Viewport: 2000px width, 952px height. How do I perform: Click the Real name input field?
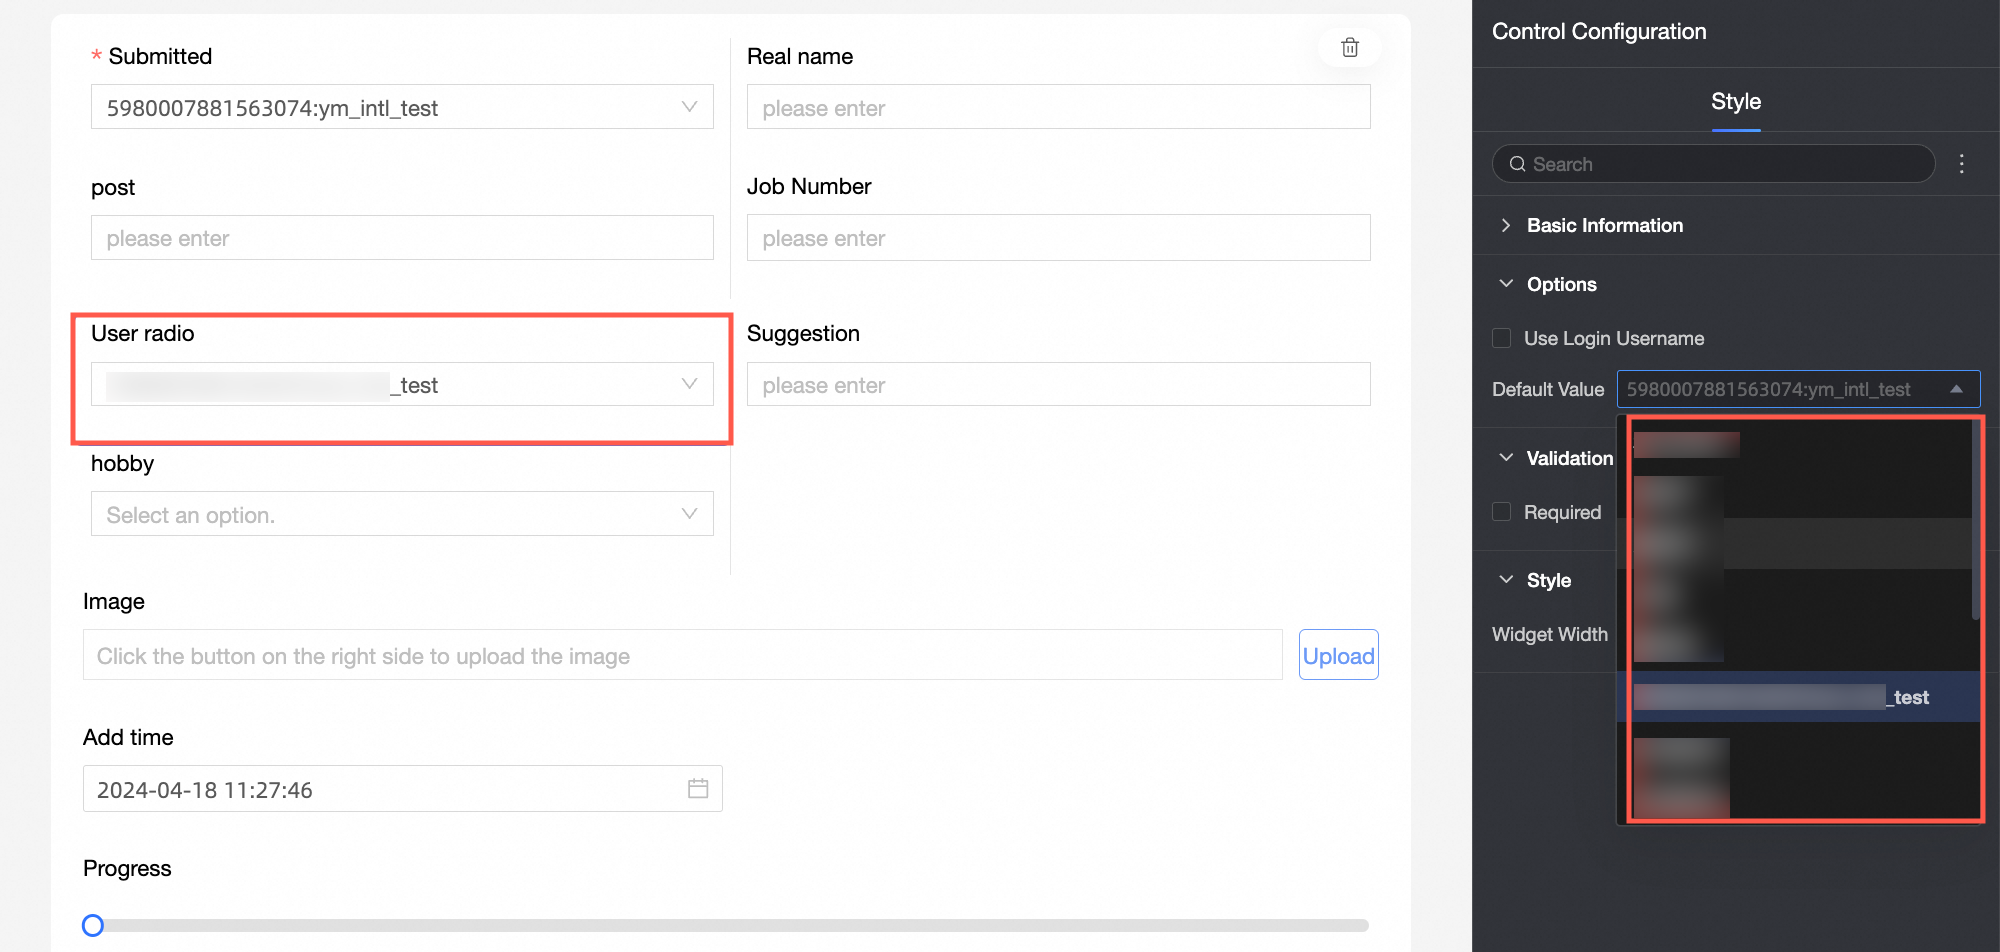(x=1057, y=107)
